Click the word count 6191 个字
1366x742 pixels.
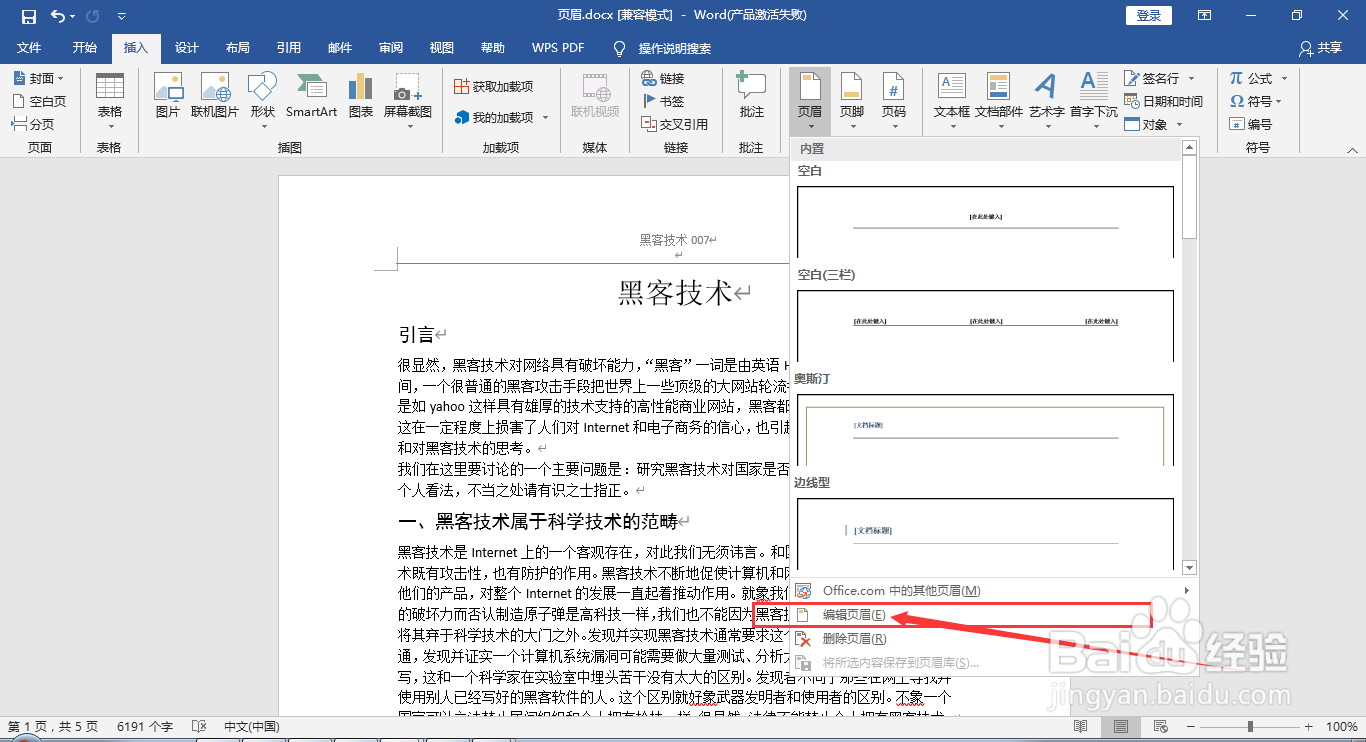145,727
